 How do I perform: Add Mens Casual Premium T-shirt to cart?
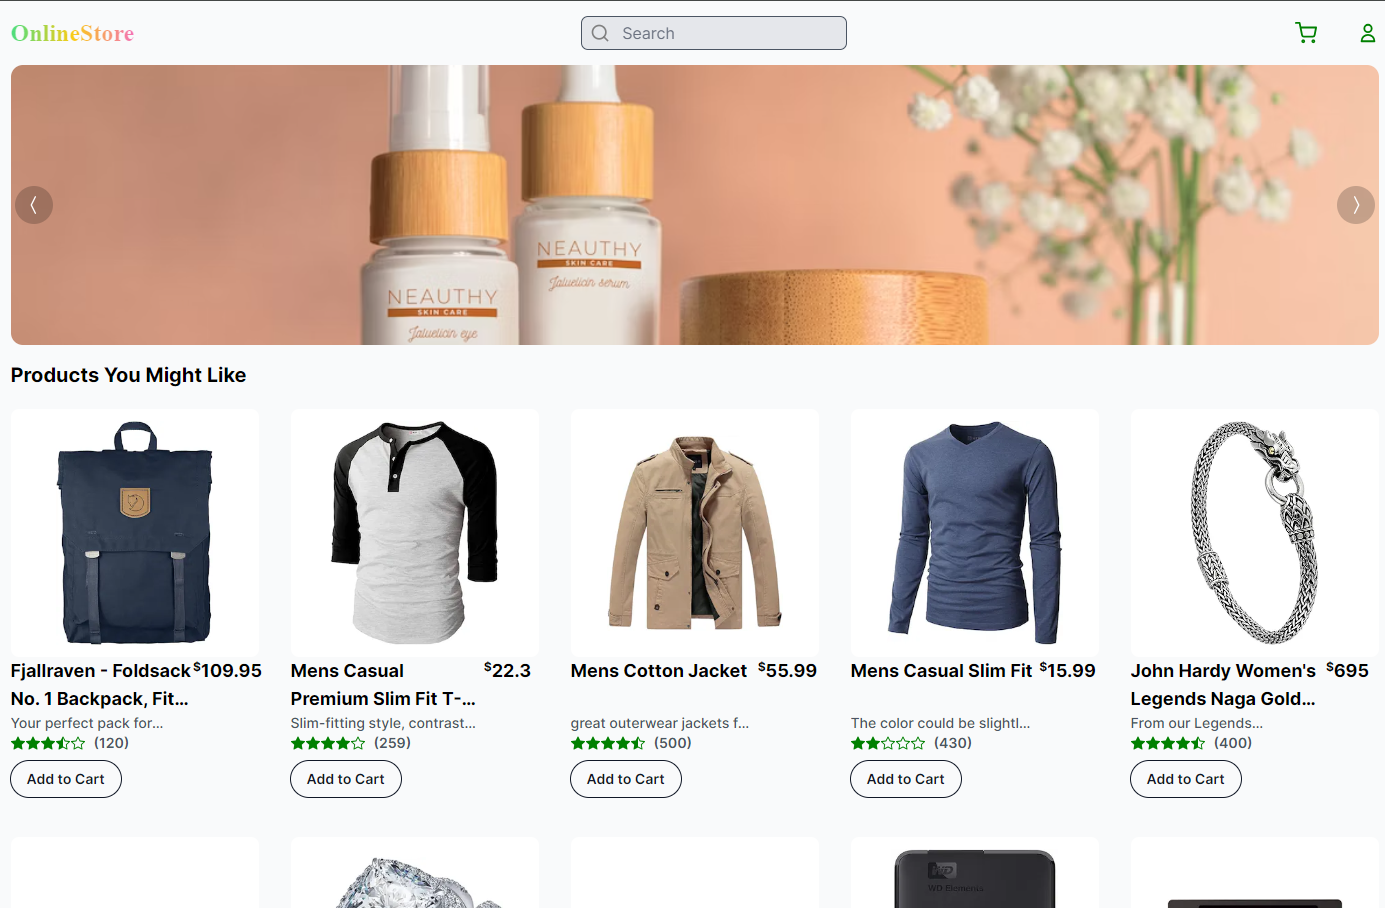(x=346, y=779)
